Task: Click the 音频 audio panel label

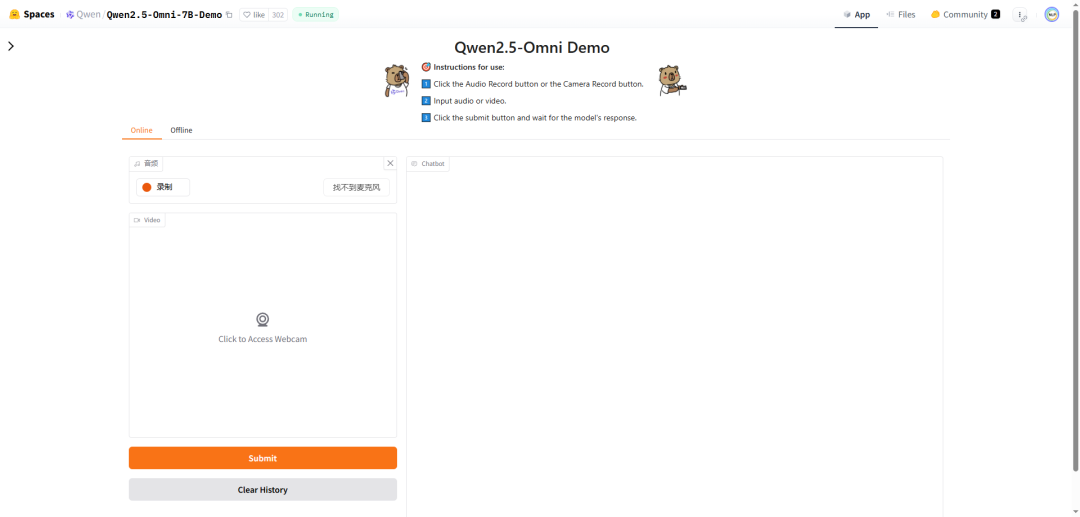Action: click(146, 163)
